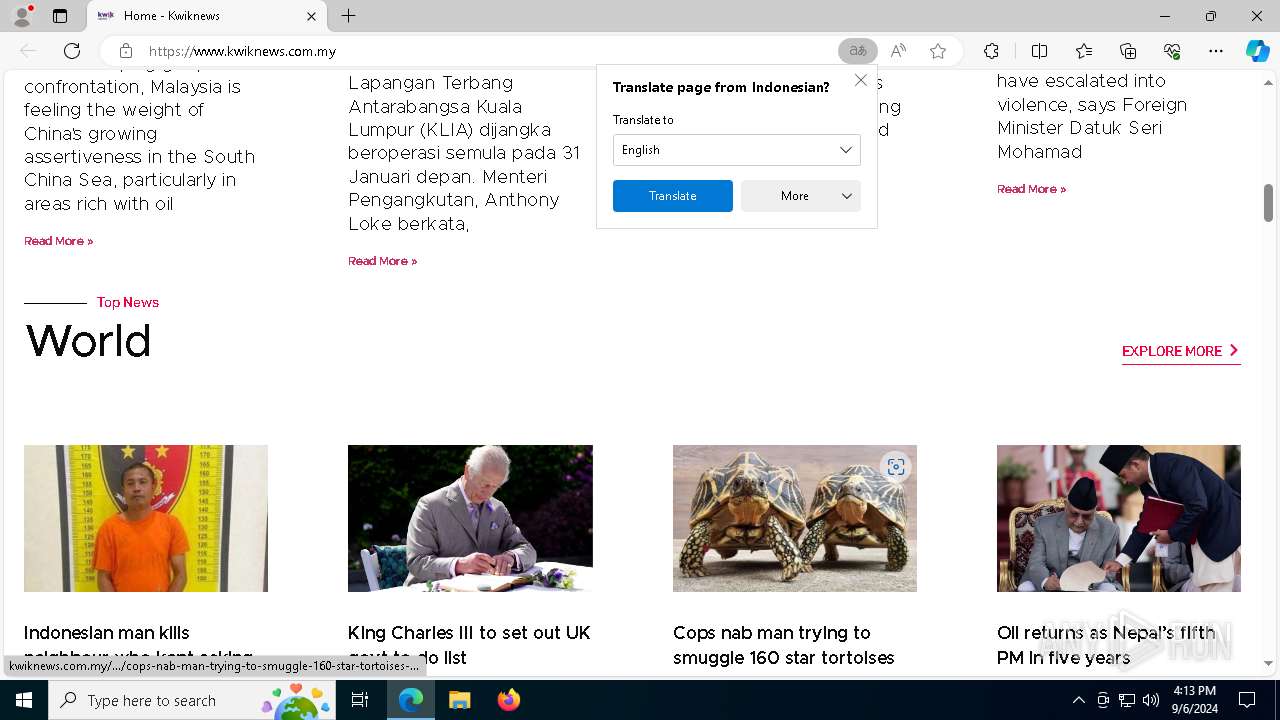
Task: Open the Nepal PM article thumbnail
Action: (1119, 518)
